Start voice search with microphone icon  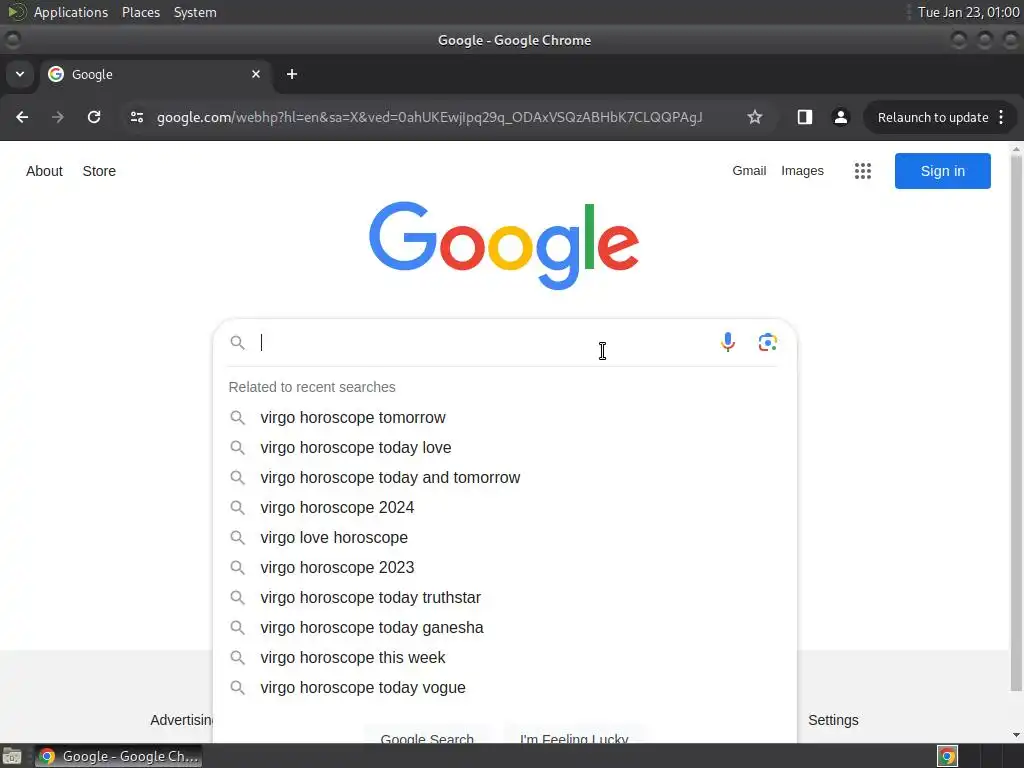(728, 342)
